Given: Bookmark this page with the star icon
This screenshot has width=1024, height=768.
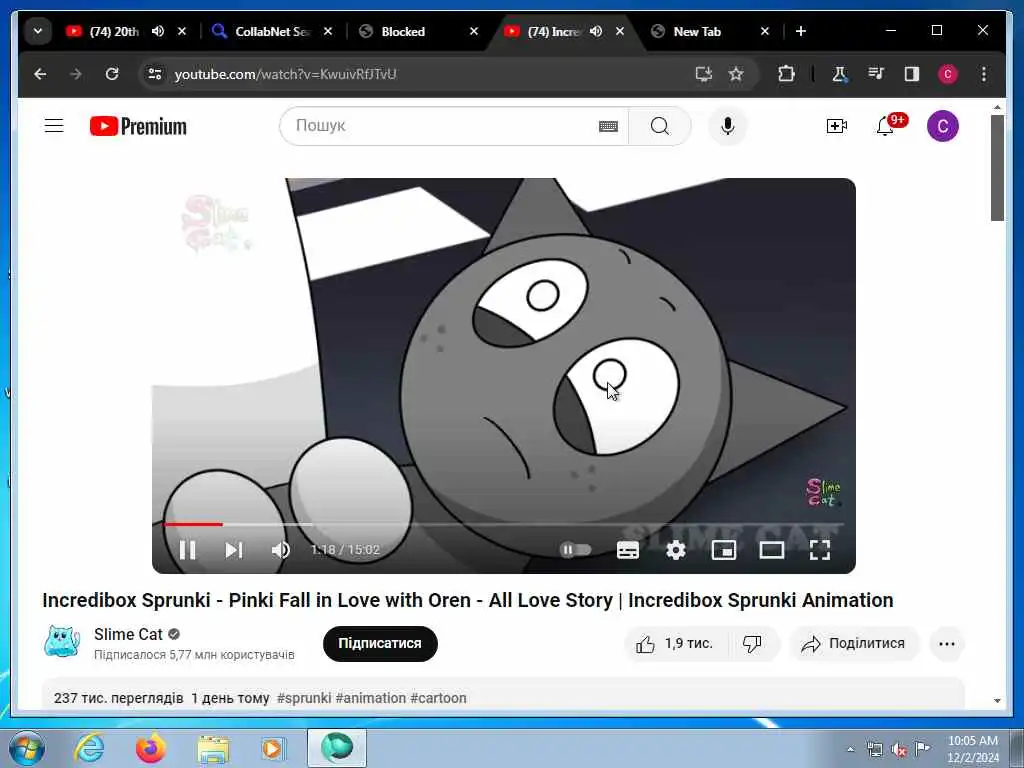Looking at the screenshot, I should tap(736, 74).
